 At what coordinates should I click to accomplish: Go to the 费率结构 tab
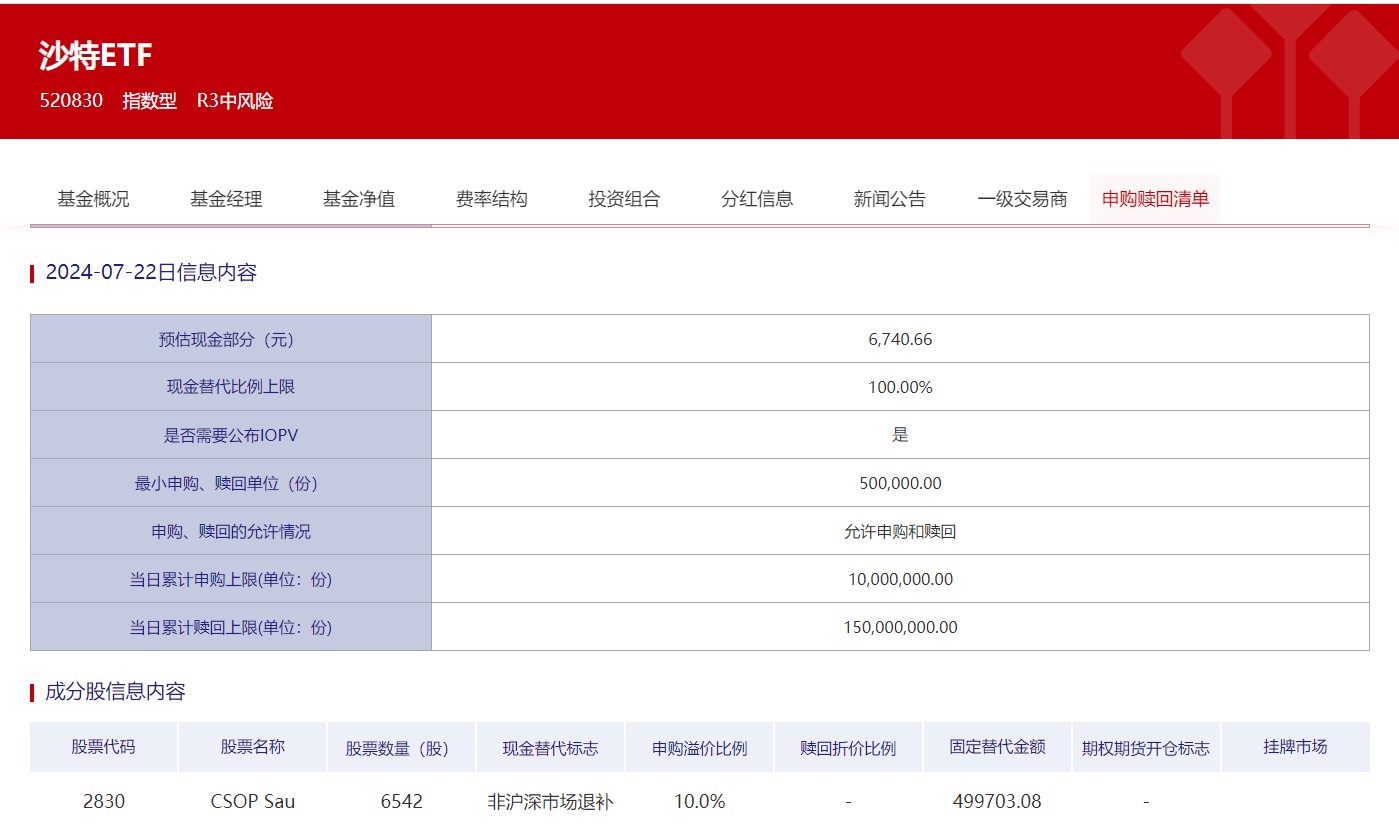tap(491, 199)
